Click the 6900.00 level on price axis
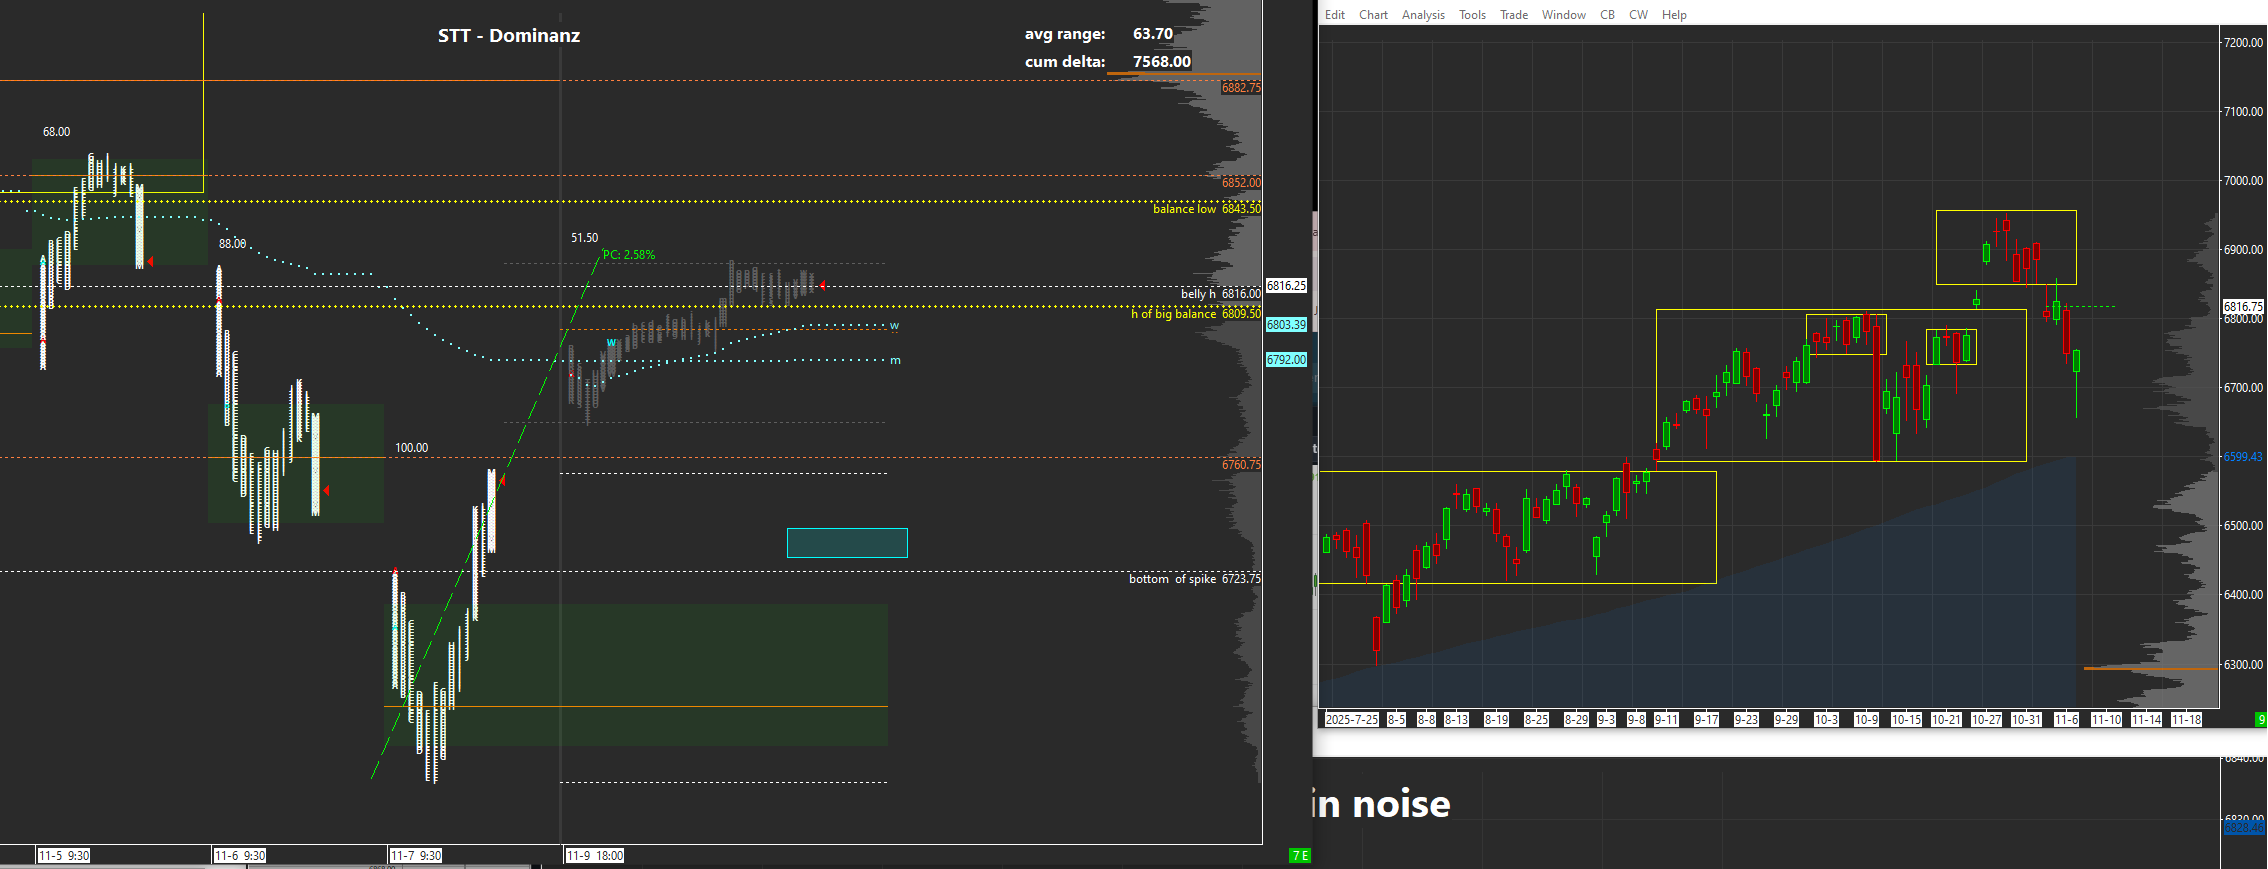 (x=2243, y=250)
